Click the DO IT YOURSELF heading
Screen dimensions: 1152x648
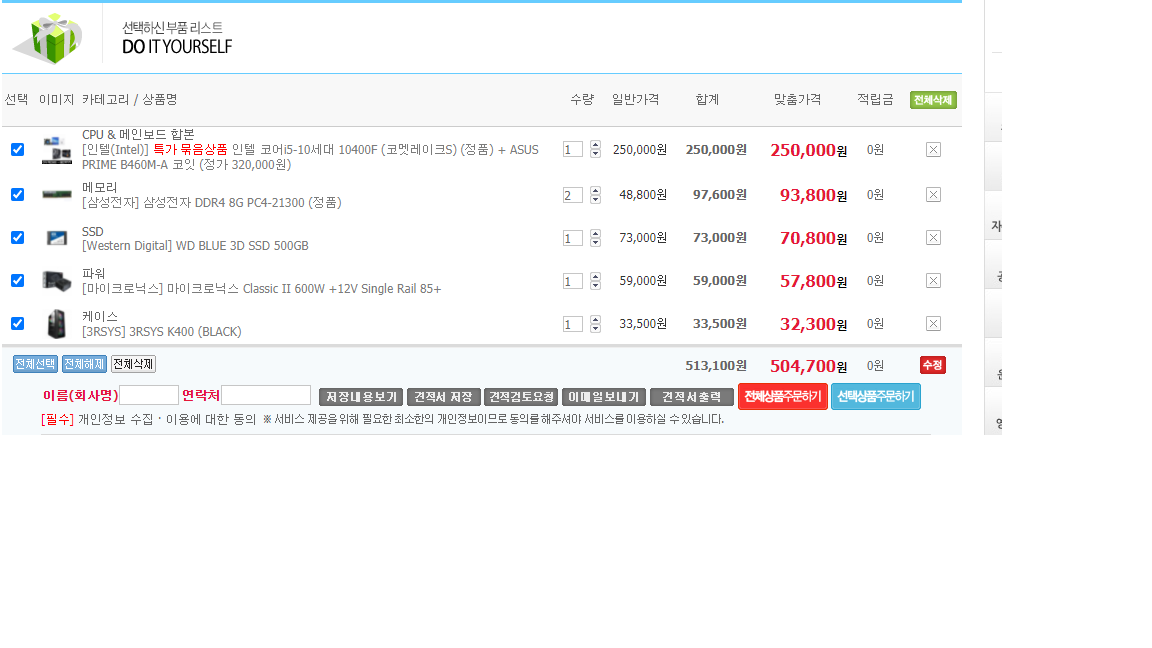point(177,47)
